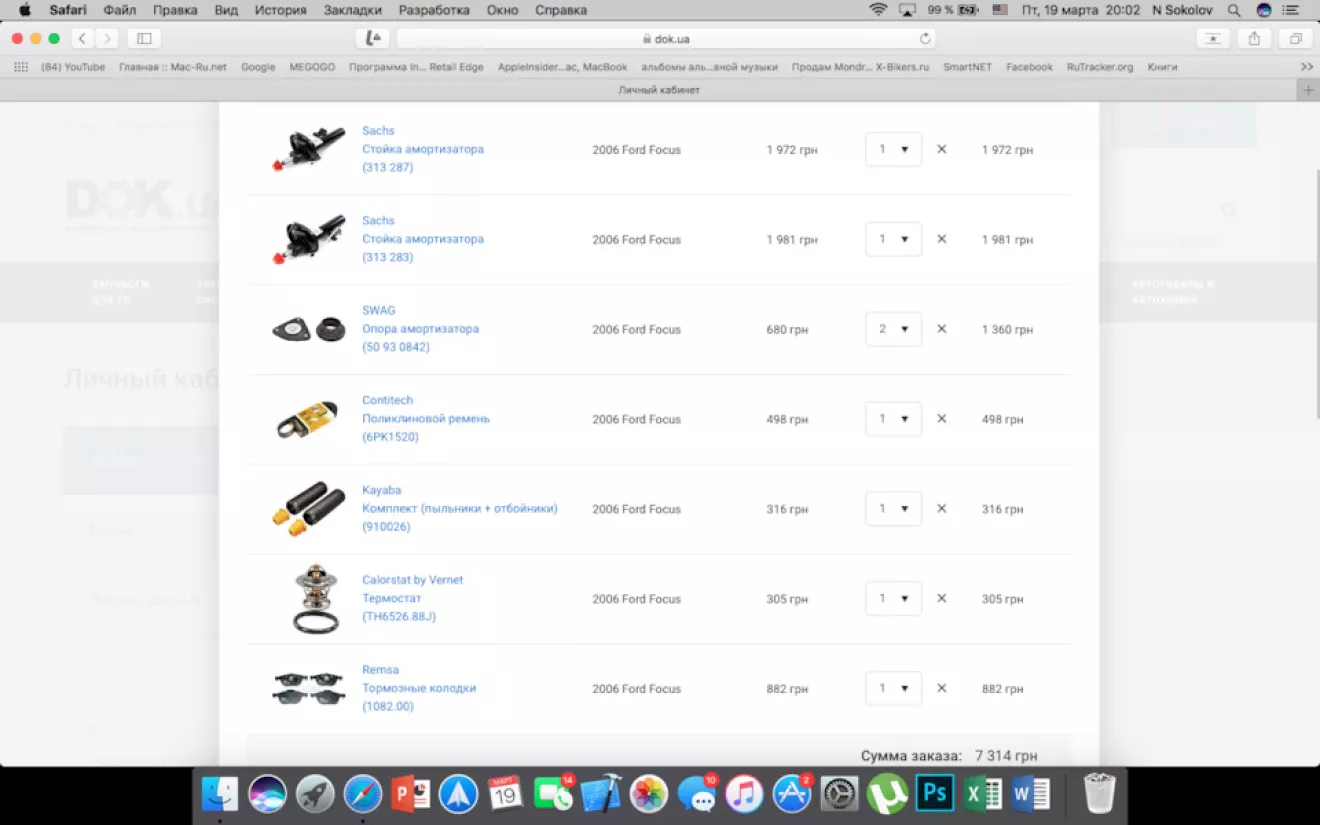Open the Термостат product link
This screenshot has width=1320, height=825.
click(392, 599)
